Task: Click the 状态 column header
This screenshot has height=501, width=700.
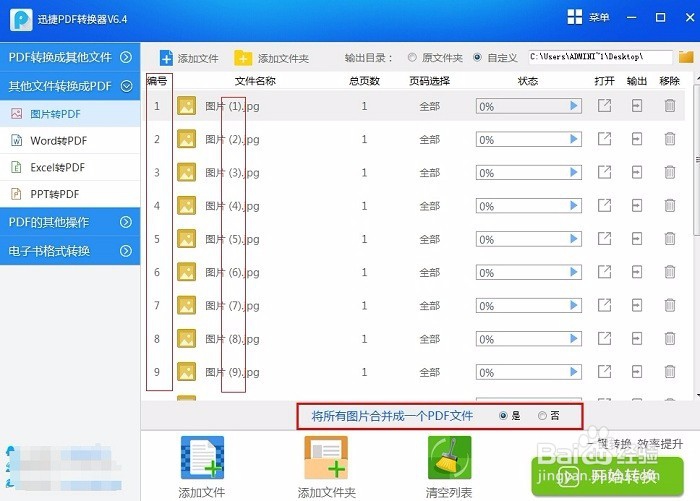Action: pyautogui.click(x=528, y=81)
